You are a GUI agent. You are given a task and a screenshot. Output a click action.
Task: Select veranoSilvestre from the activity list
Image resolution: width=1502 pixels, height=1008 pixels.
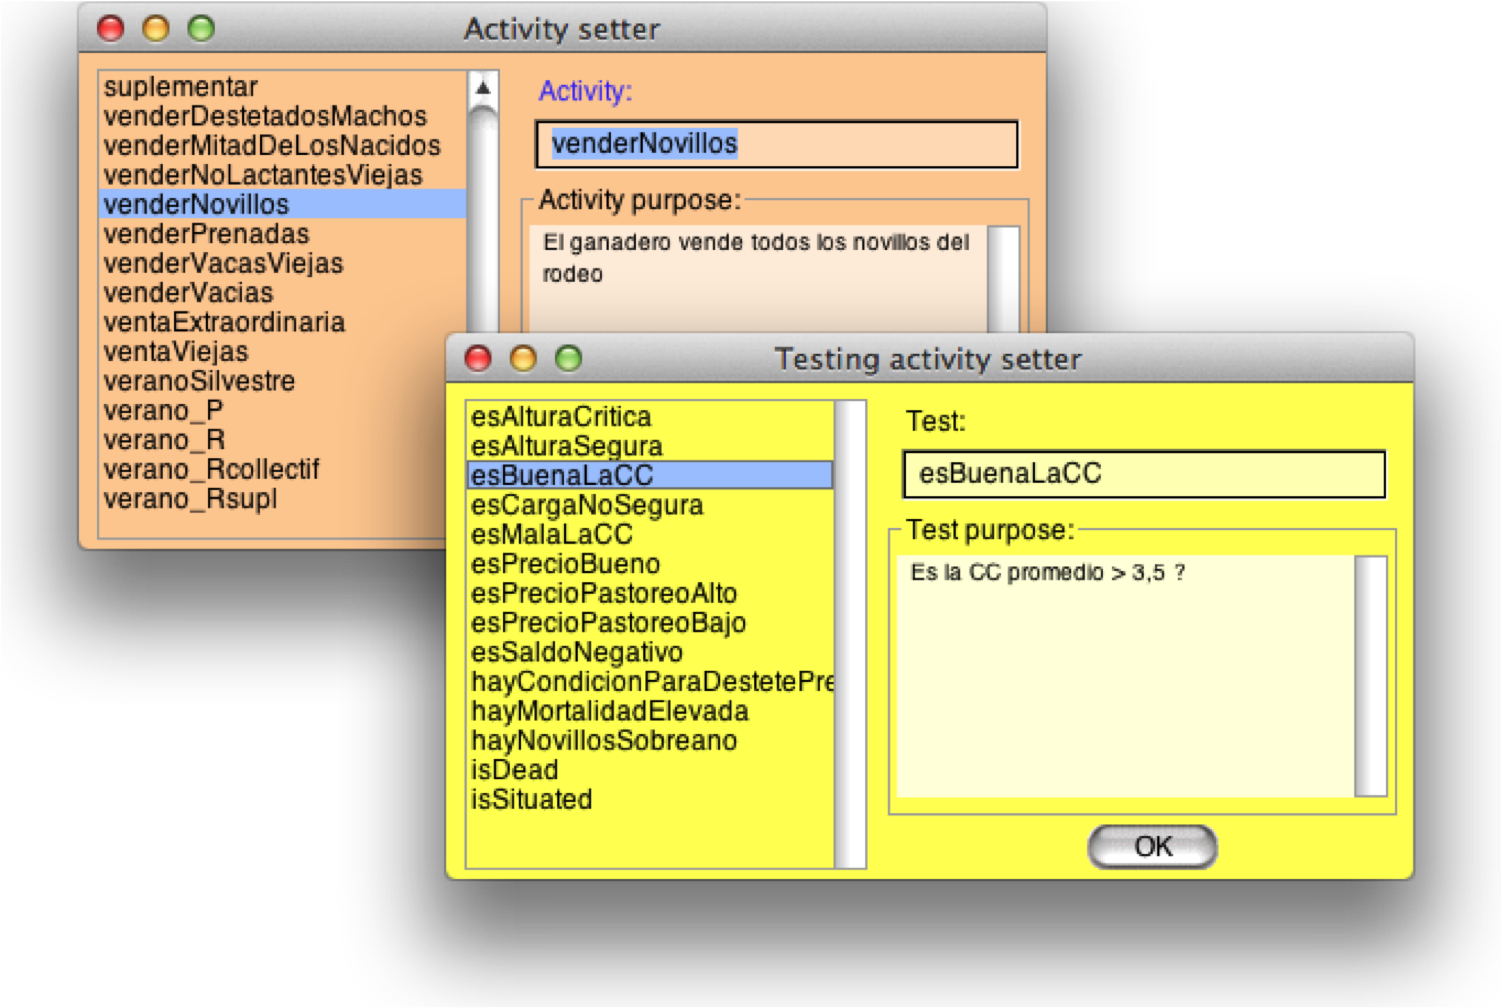click(x=199, y=381)
